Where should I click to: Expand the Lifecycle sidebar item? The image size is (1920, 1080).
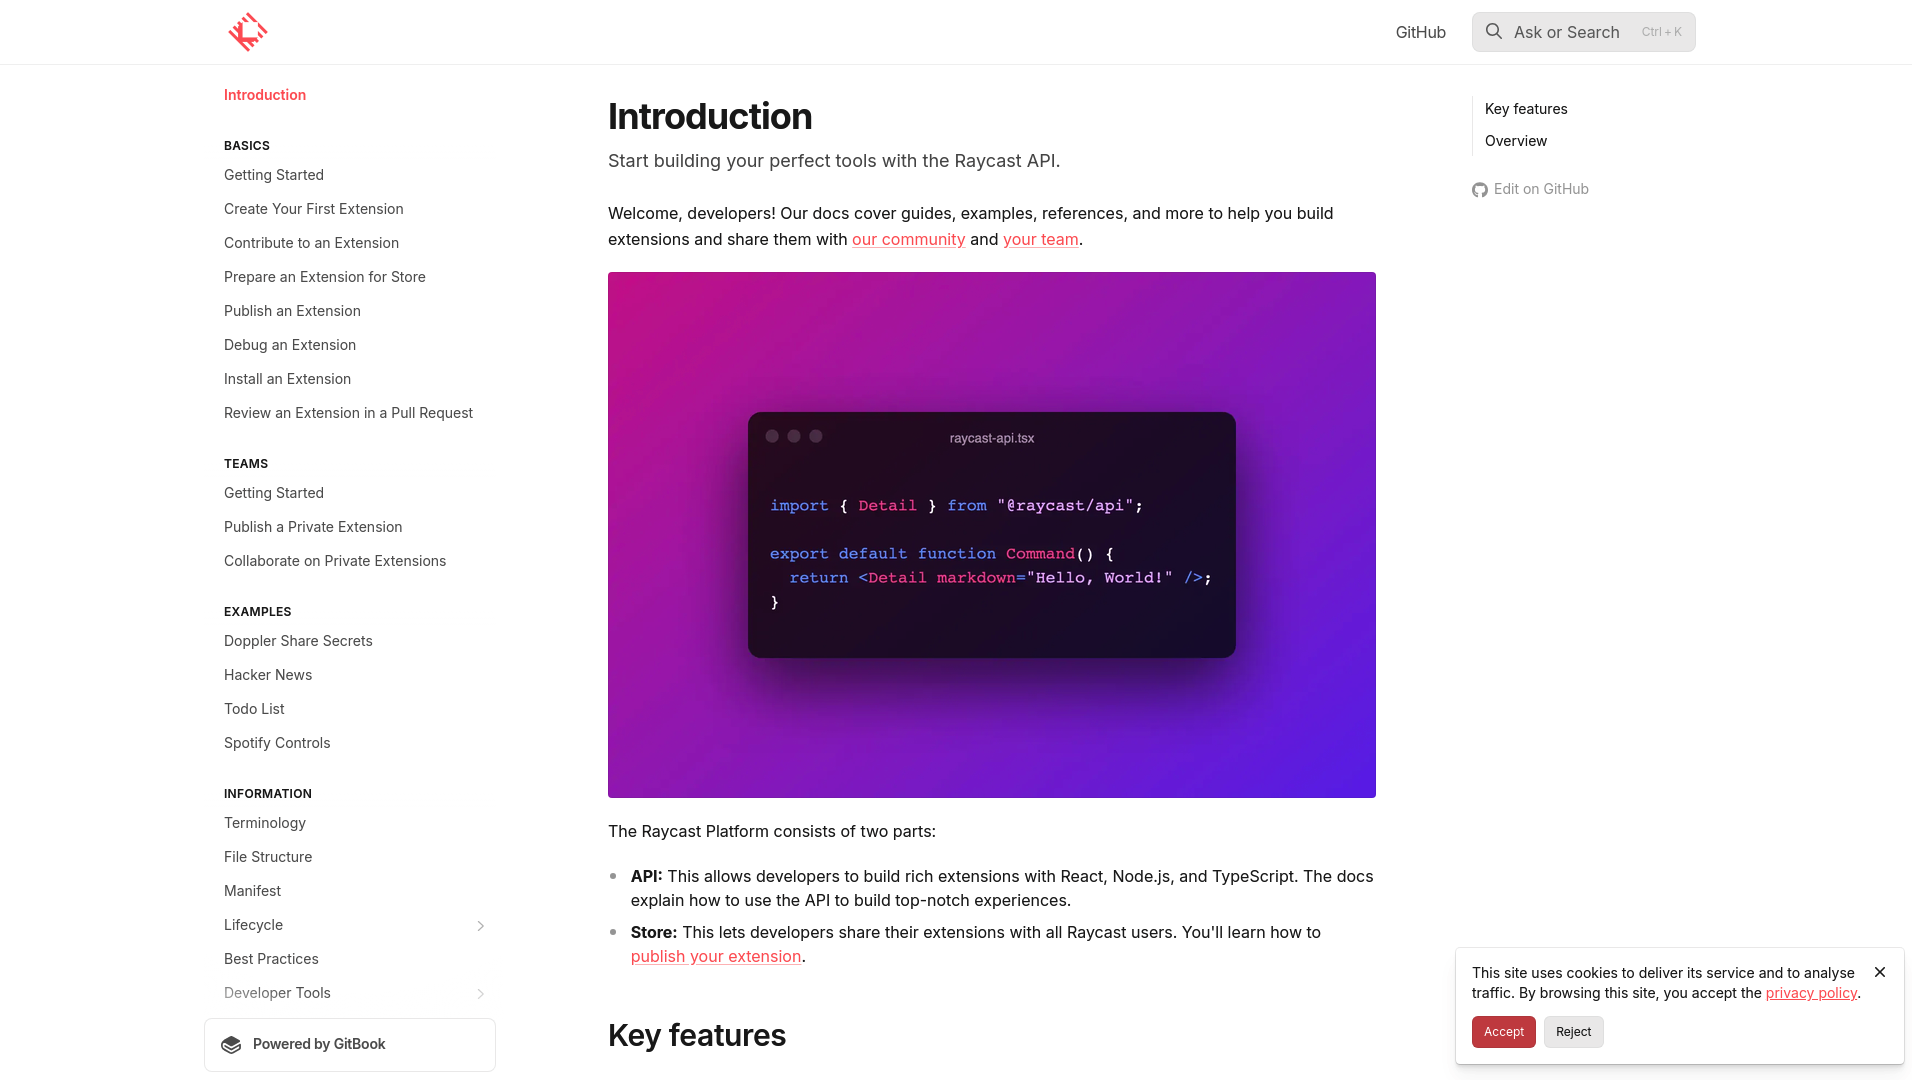(481, 926)
